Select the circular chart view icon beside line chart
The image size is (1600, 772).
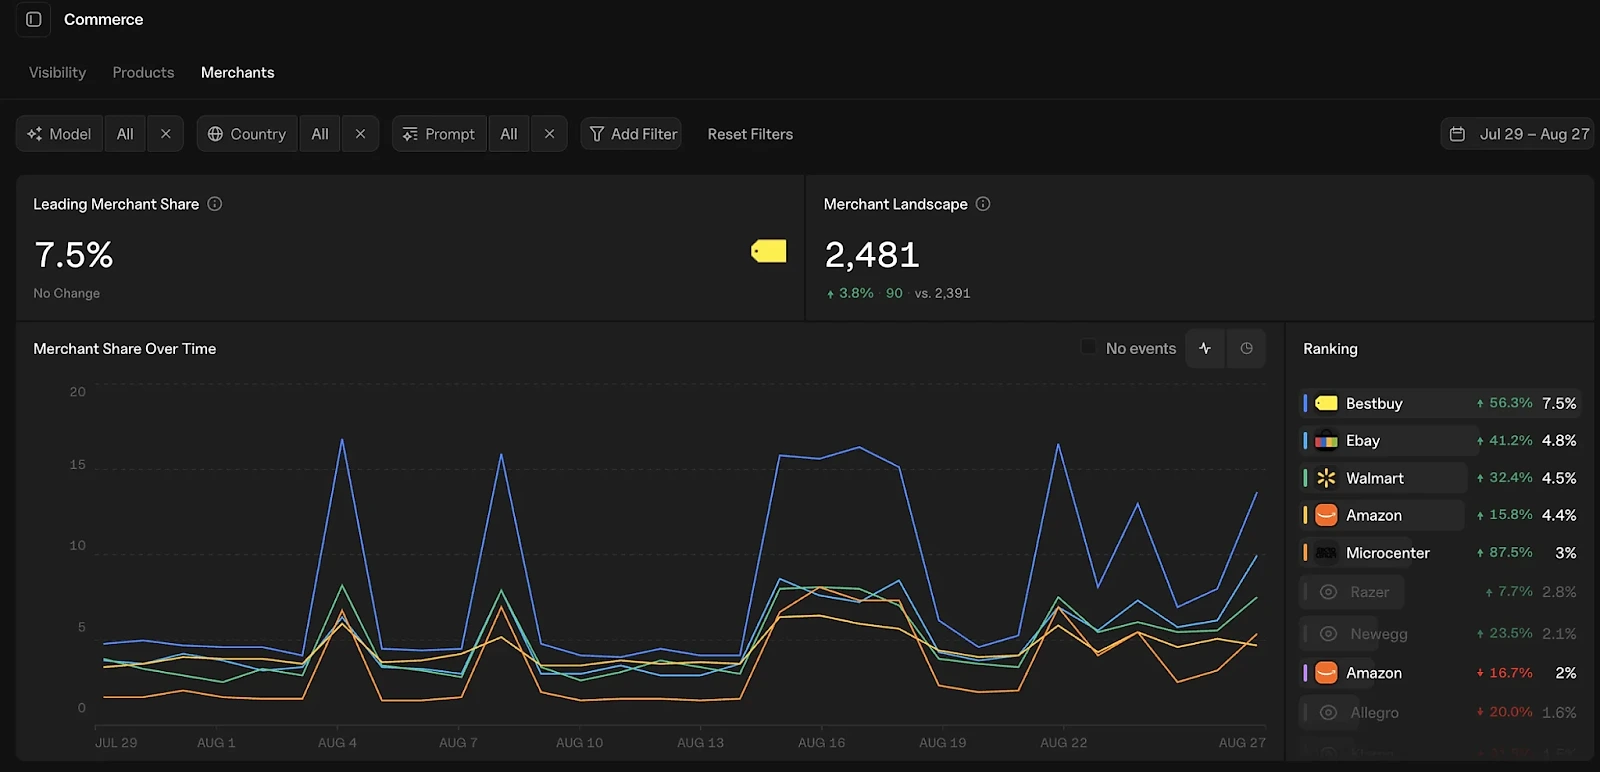tap(1246, 348)
